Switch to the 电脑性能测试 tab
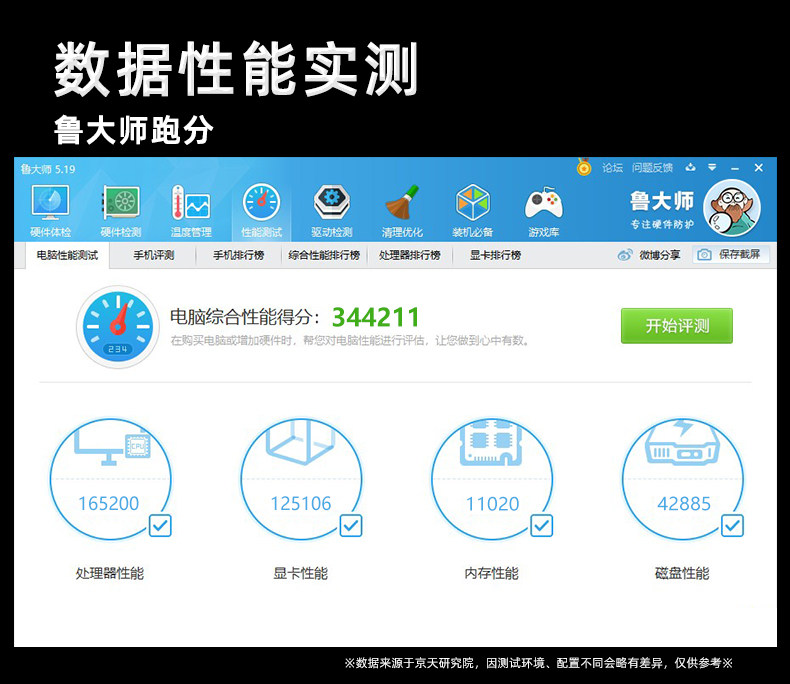Screen dimensions: 790x684 click(67, 255)
